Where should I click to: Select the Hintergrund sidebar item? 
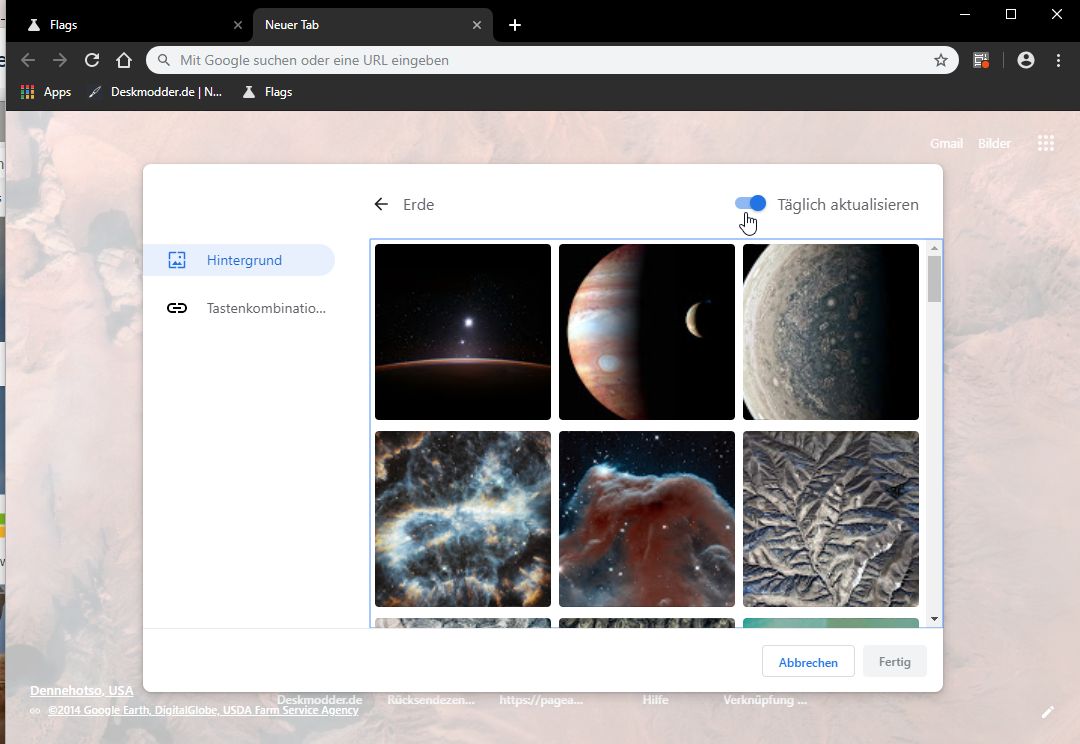click(238, 260)
